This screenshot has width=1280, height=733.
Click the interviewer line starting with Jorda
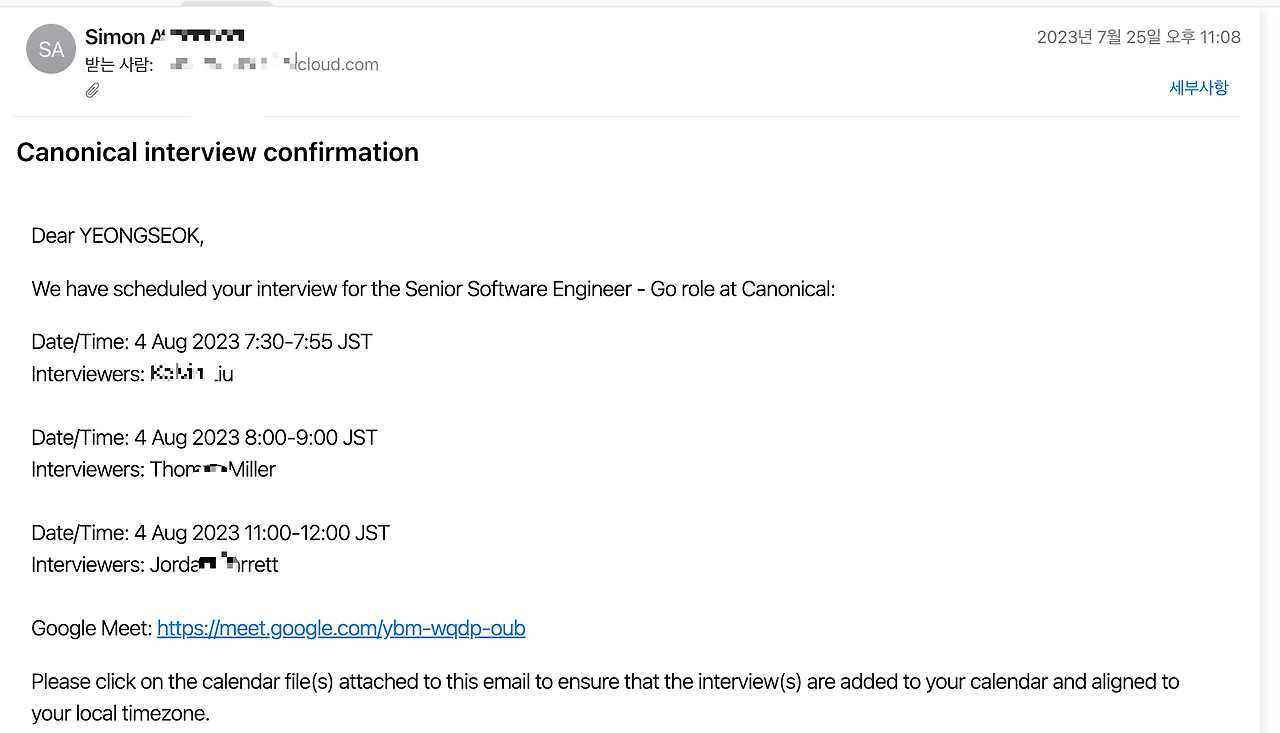point(155,565)
